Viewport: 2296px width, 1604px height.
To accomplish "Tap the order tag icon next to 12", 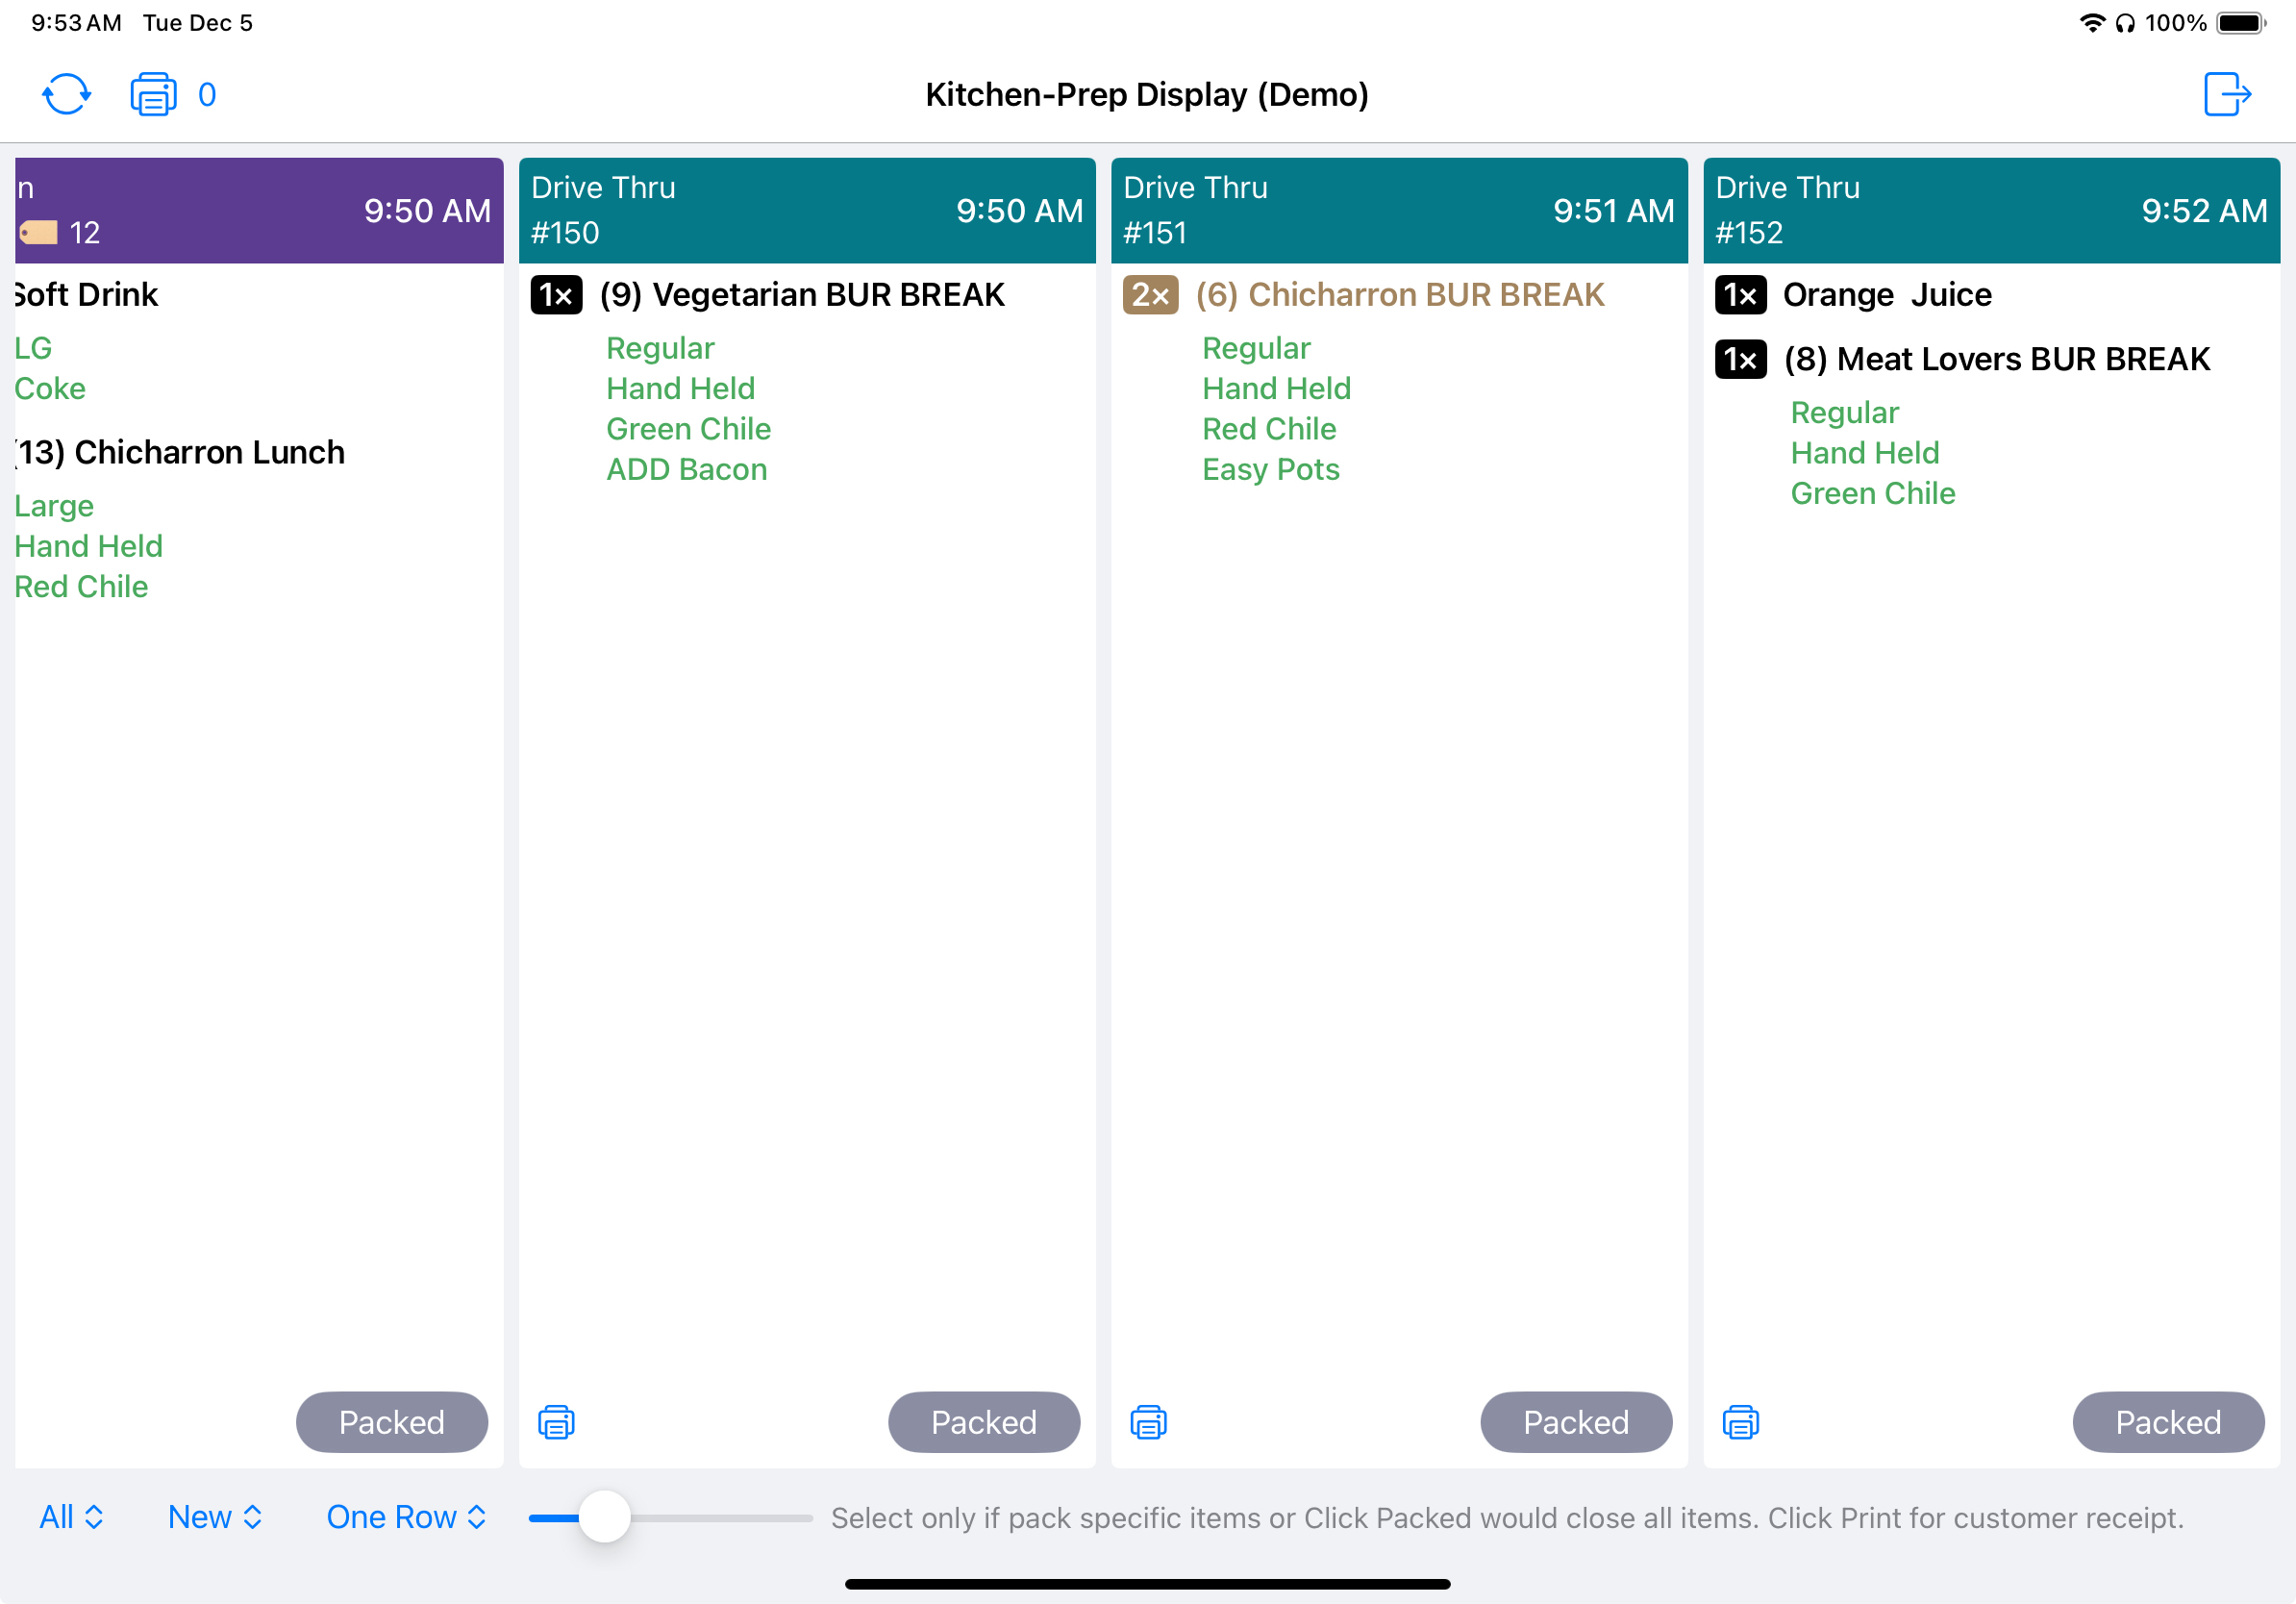I will 39,233.
